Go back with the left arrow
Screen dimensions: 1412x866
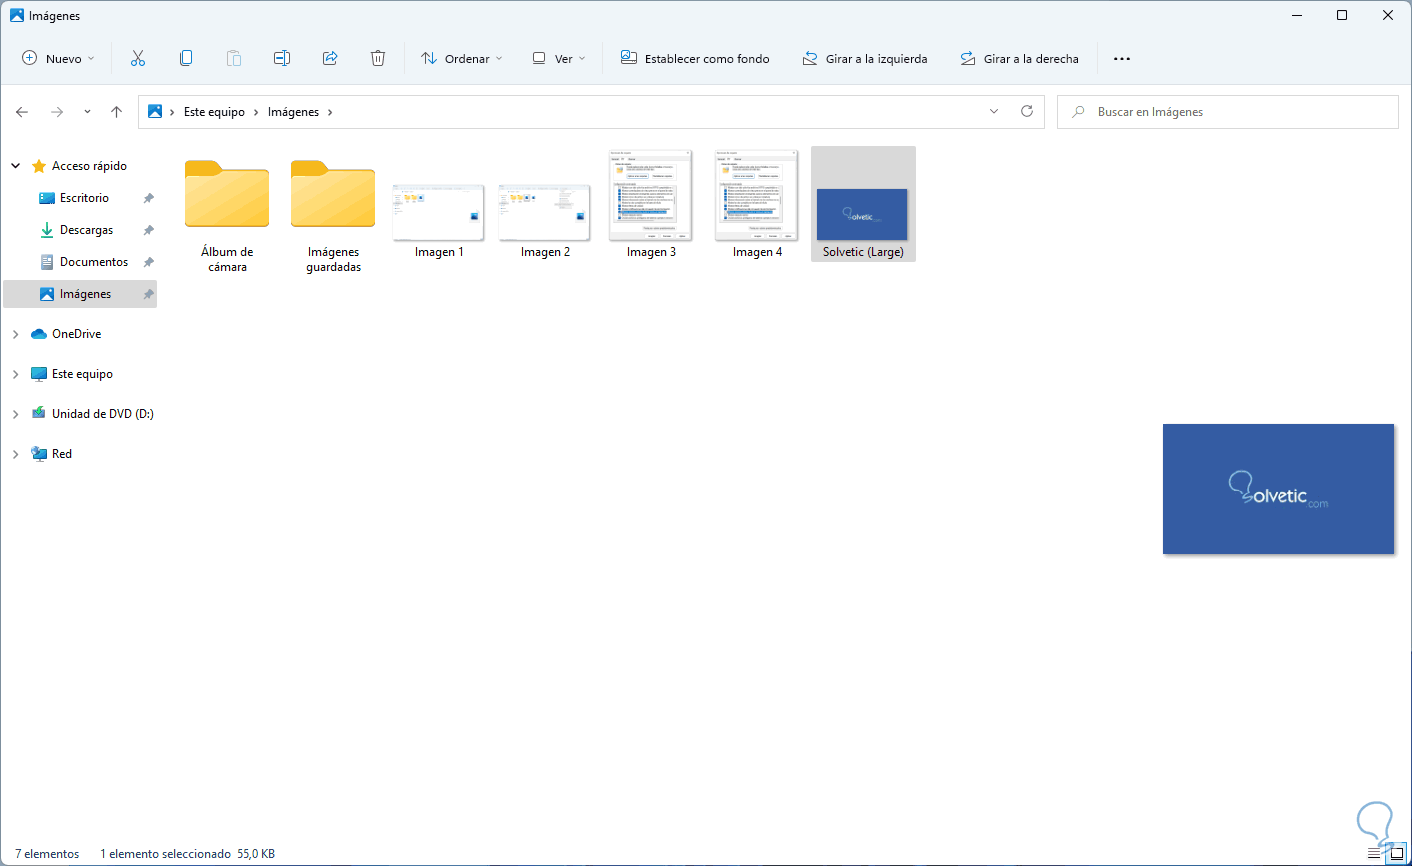23,112
